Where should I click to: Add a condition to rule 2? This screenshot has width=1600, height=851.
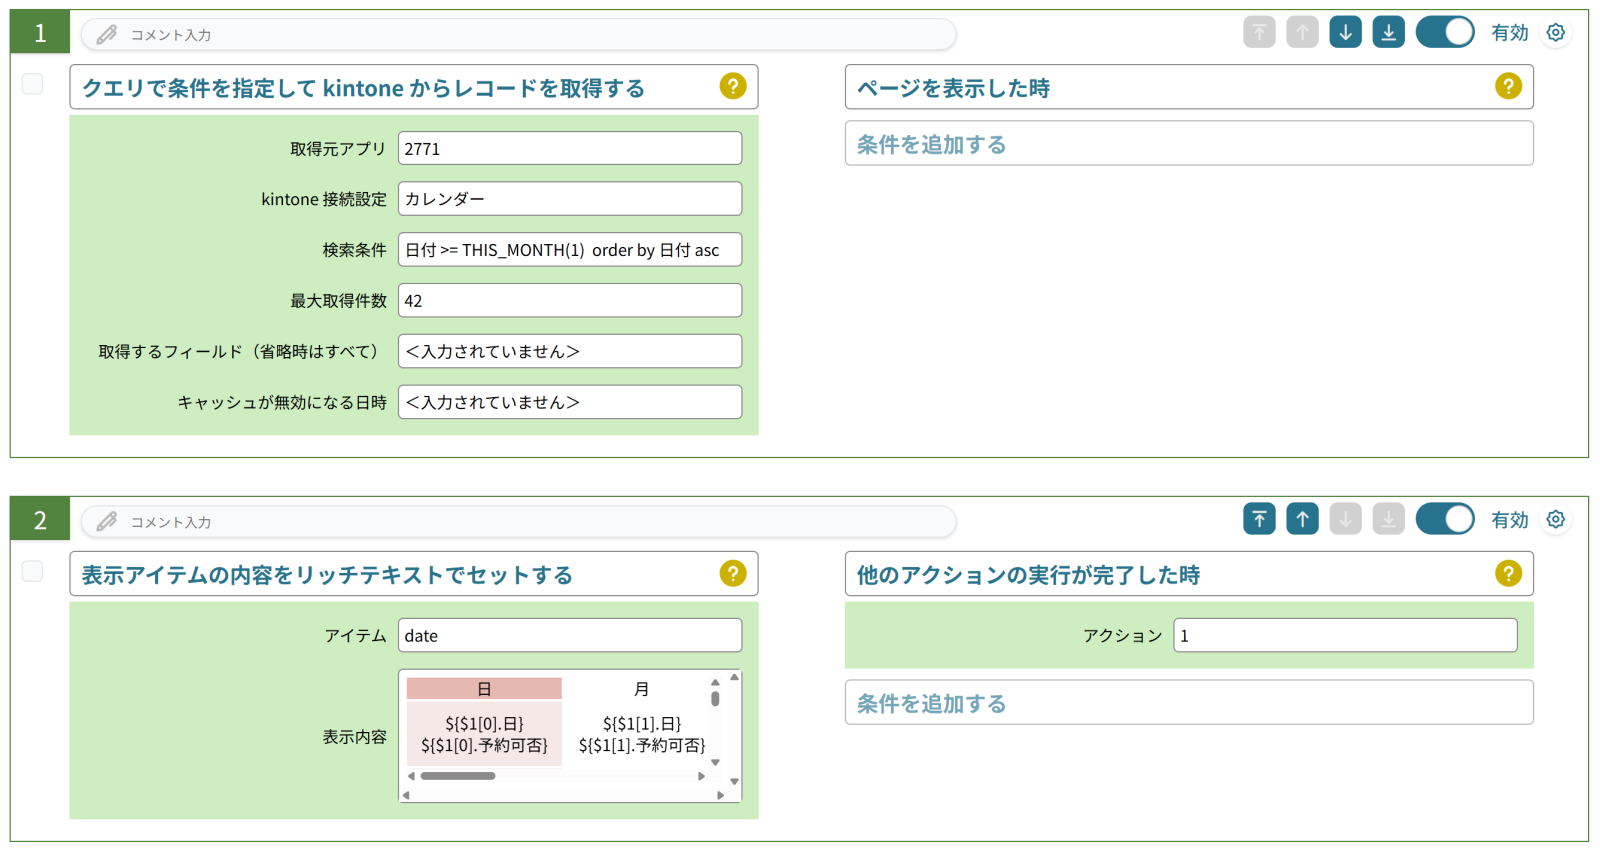[x=1188, y=703]
